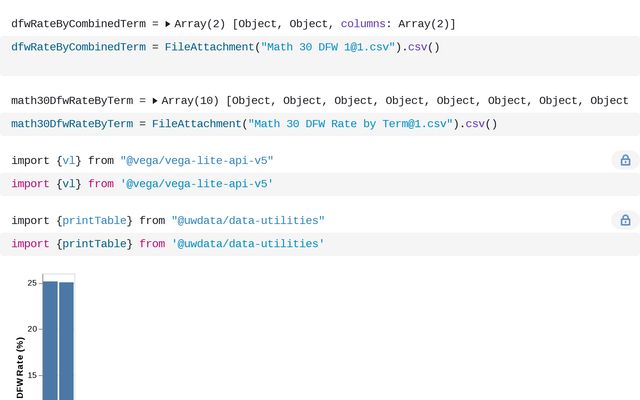
Task: Place cursor in the import printTable code cell
Action: point(450,244)
